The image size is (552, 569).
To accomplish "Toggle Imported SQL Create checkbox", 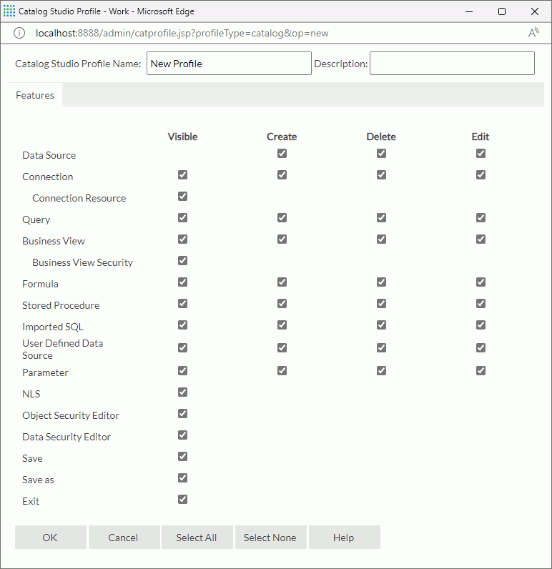I will [x=282, y=325].
